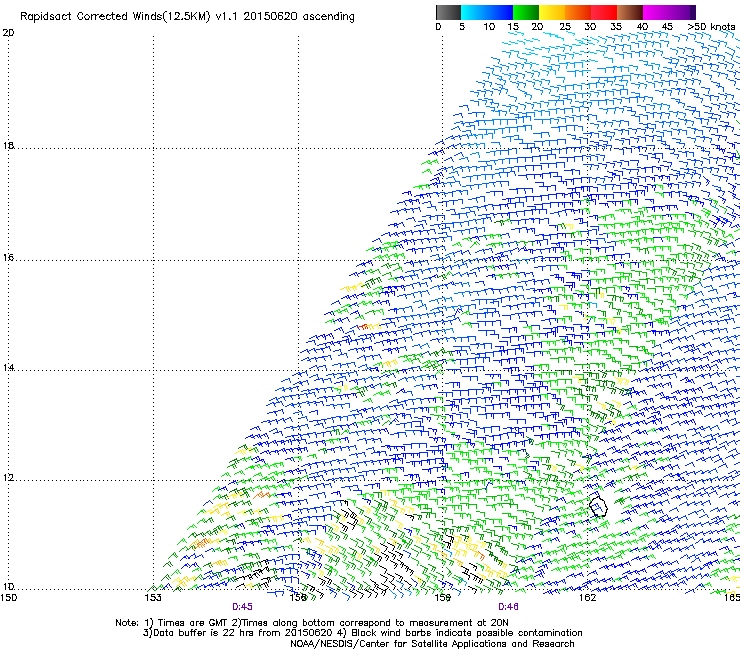
Task: Click the orange 25-30 knots color segment
Action: 578,12
